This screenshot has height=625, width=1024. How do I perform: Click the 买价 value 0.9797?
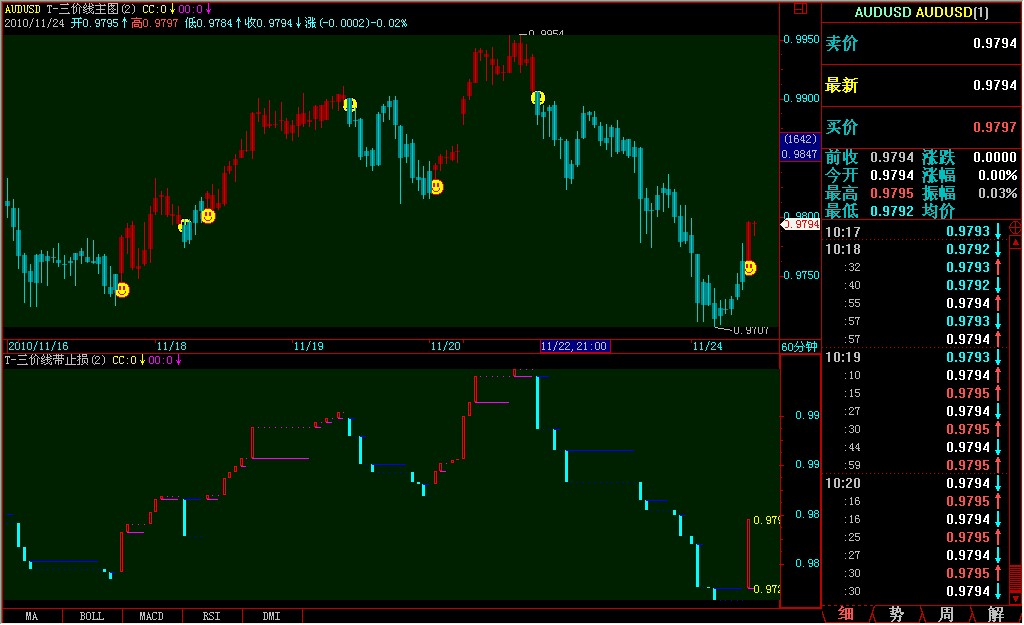tap(995, 127)
